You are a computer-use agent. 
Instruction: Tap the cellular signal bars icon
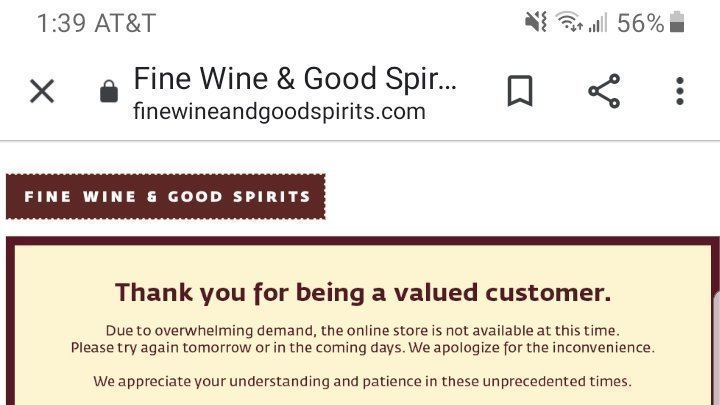[x=597, y=22]
